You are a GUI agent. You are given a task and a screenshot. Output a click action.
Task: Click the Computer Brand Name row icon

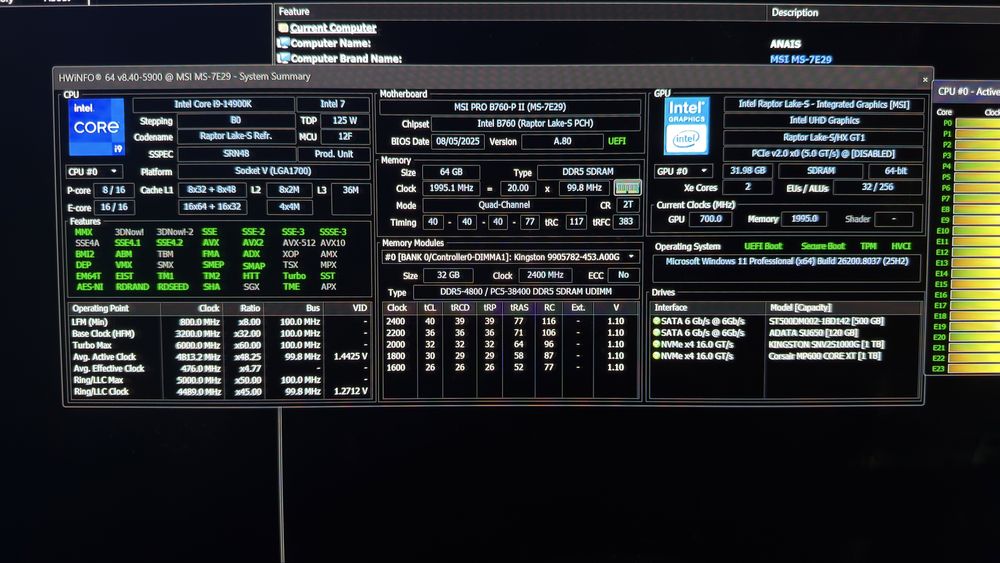[x=283, y=58]
